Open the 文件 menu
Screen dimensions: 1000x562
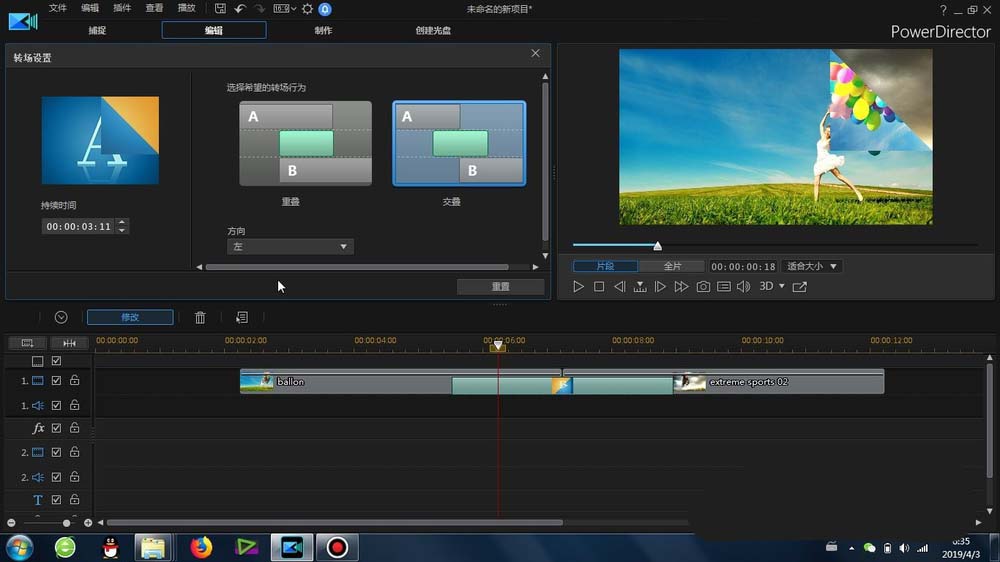pos(58,8)
